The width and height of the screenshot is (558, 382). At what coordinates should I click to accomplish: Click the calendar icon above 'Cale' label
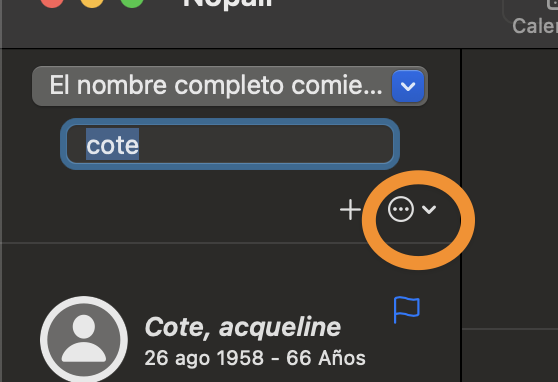point(552,4)
